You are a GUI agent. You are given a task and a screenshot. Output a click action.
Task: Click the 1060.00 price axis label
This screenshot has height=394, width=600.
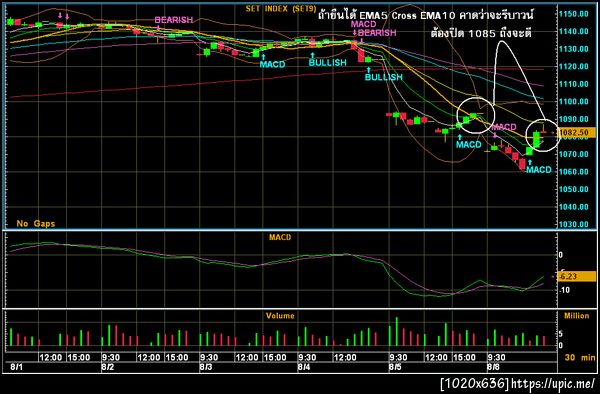click(x=574, y=172)
